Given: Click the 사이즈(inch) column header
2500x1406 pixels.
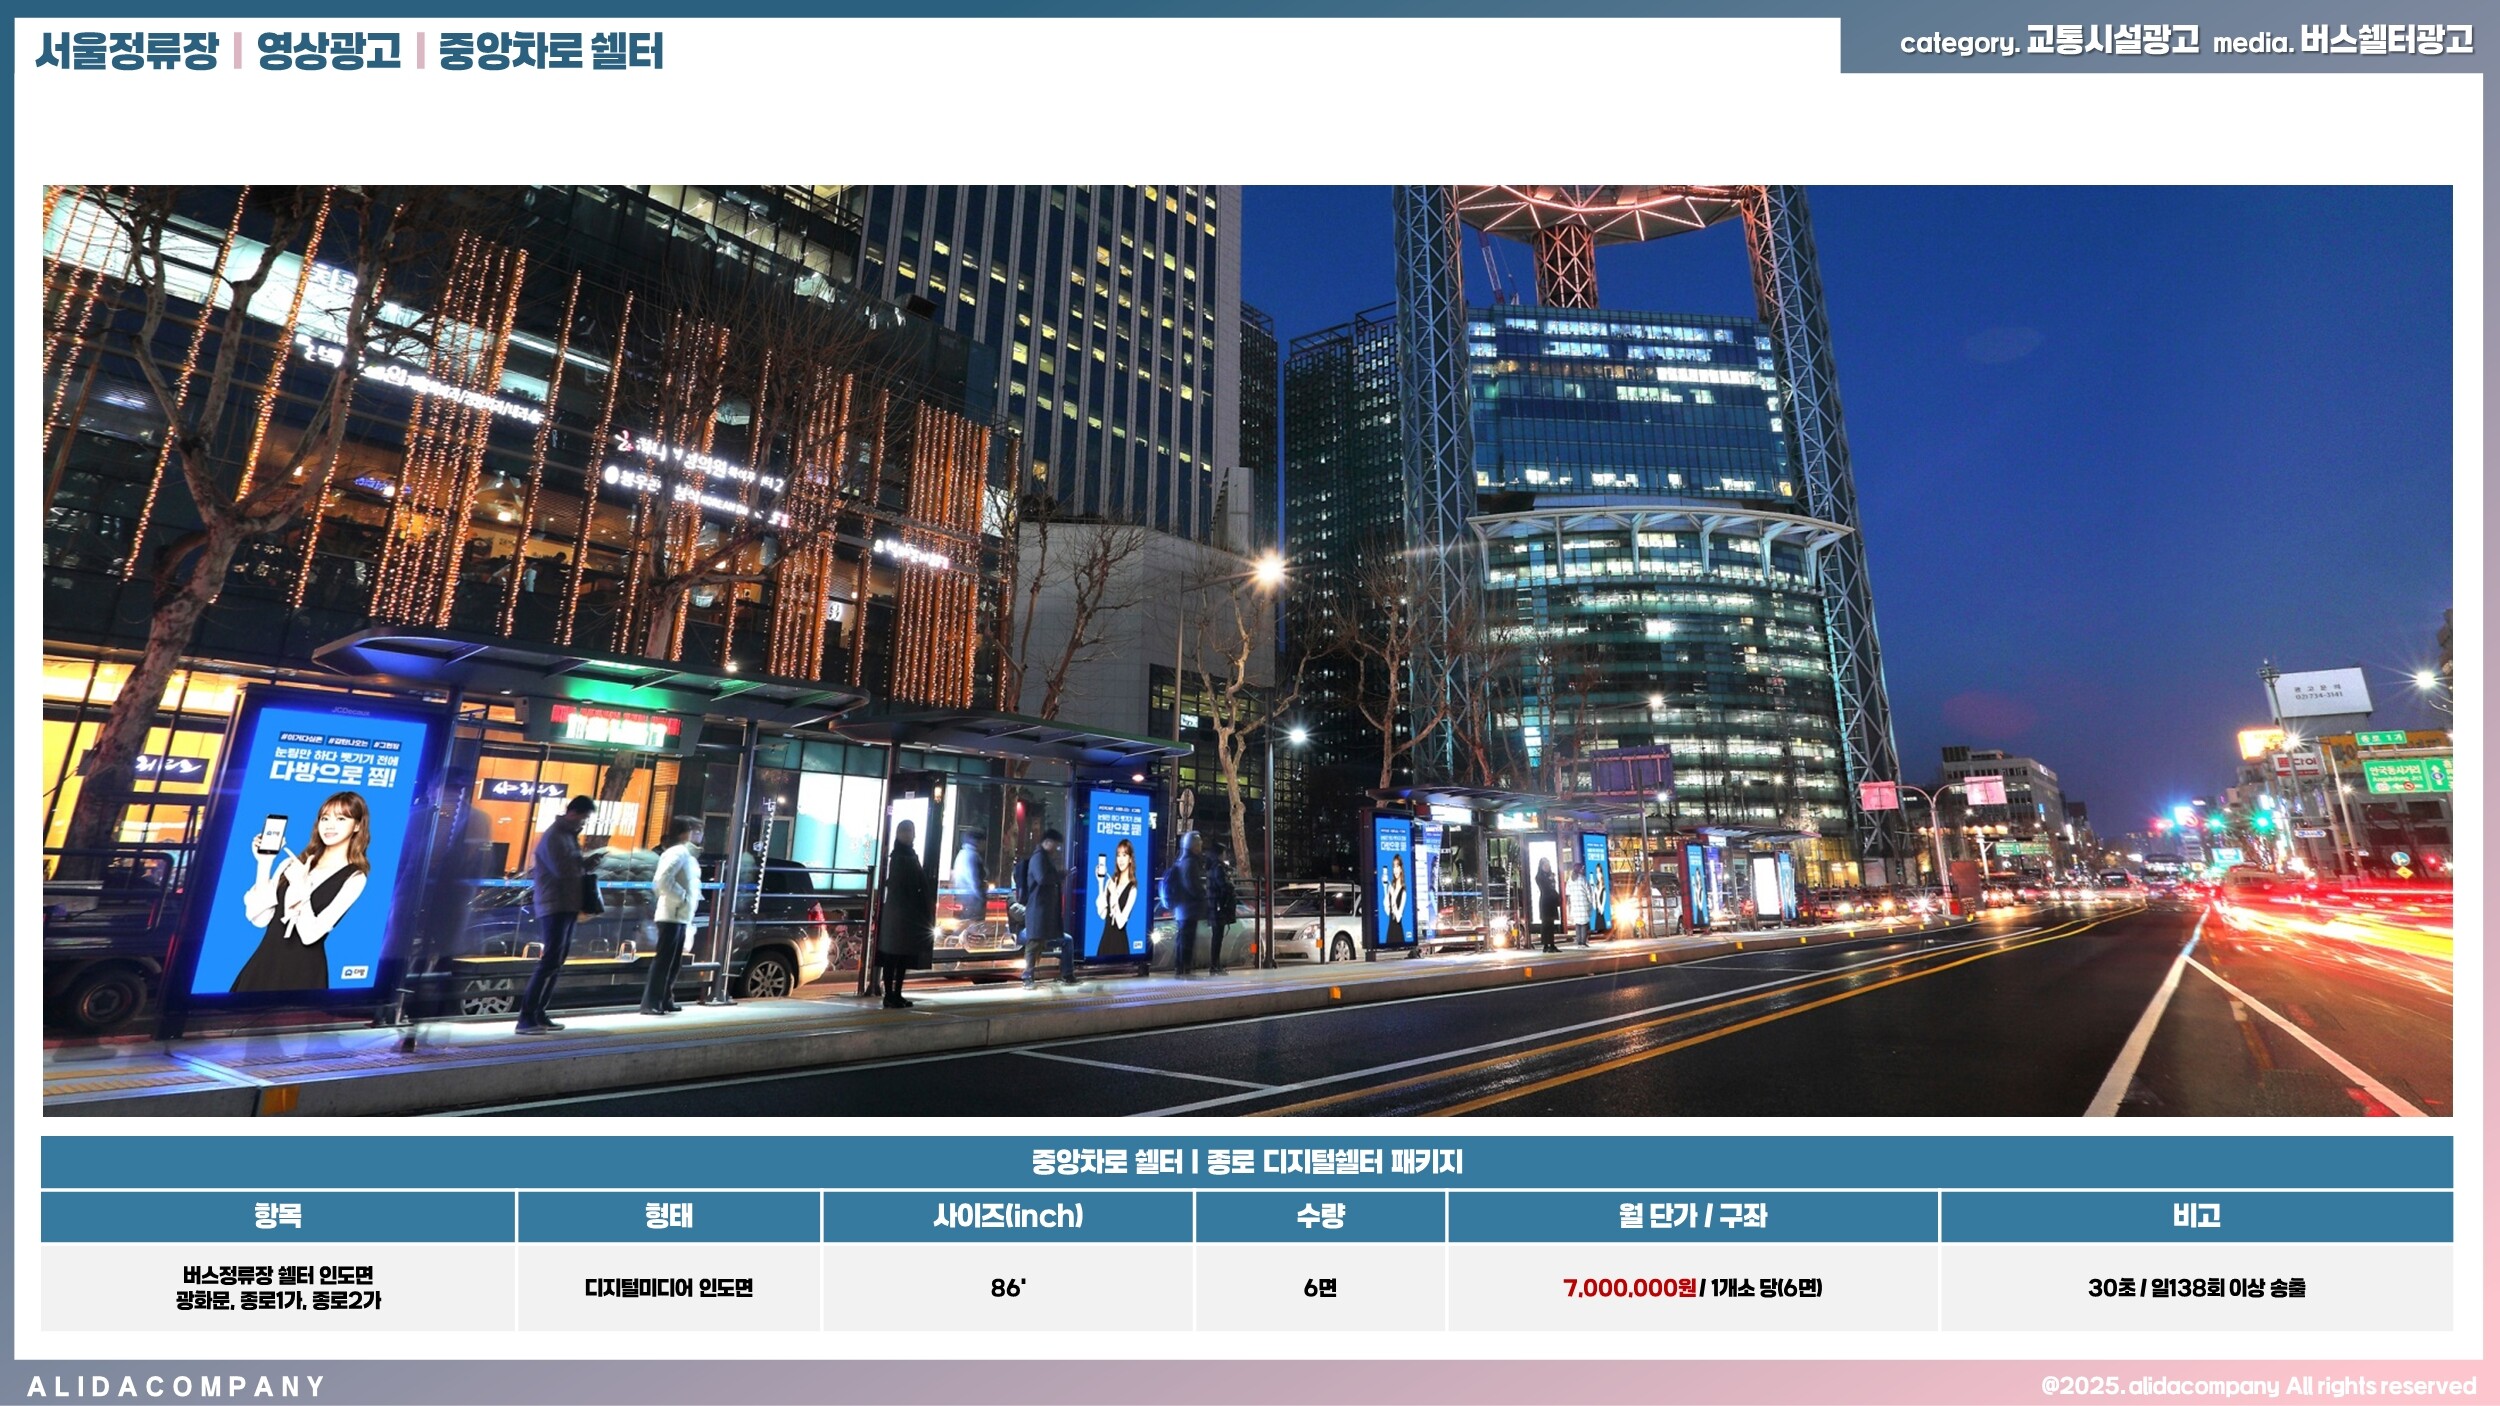Looking at the screenshot, I should tap(1008, 1216).
